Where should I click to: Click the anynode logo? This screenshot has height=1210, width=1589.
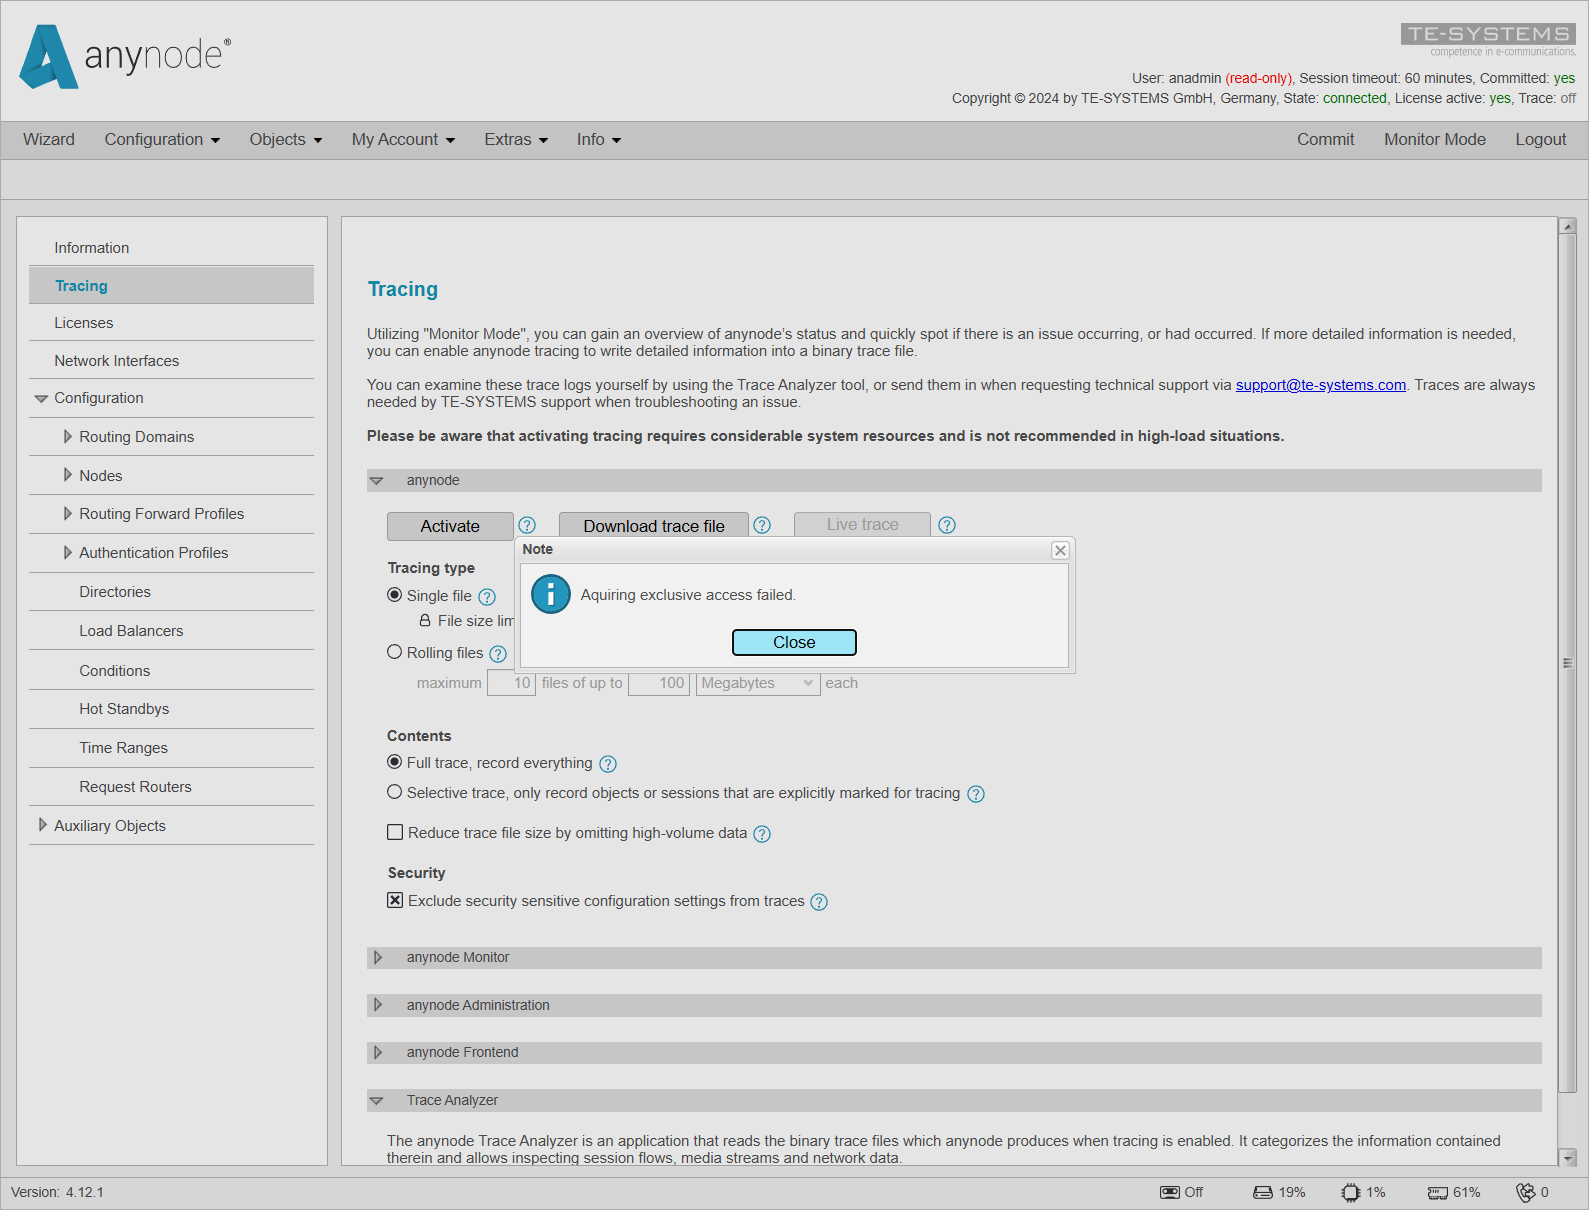pos(126,56)
